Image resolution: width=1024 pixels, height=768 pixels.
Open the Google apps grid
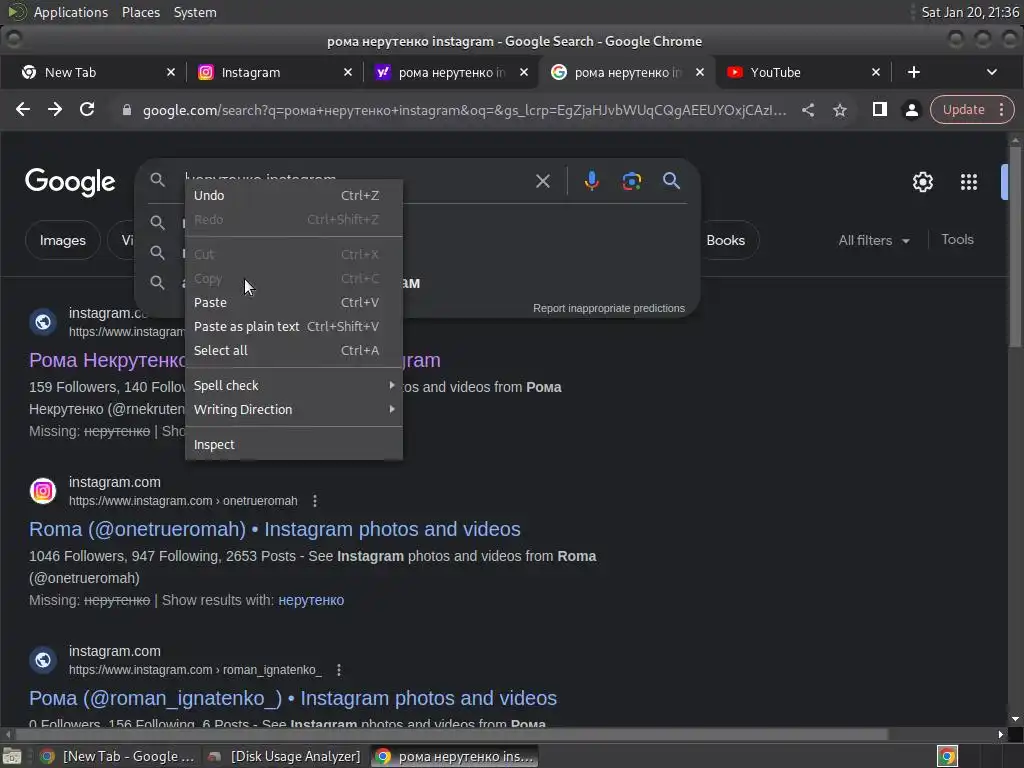tap(968, 182)
